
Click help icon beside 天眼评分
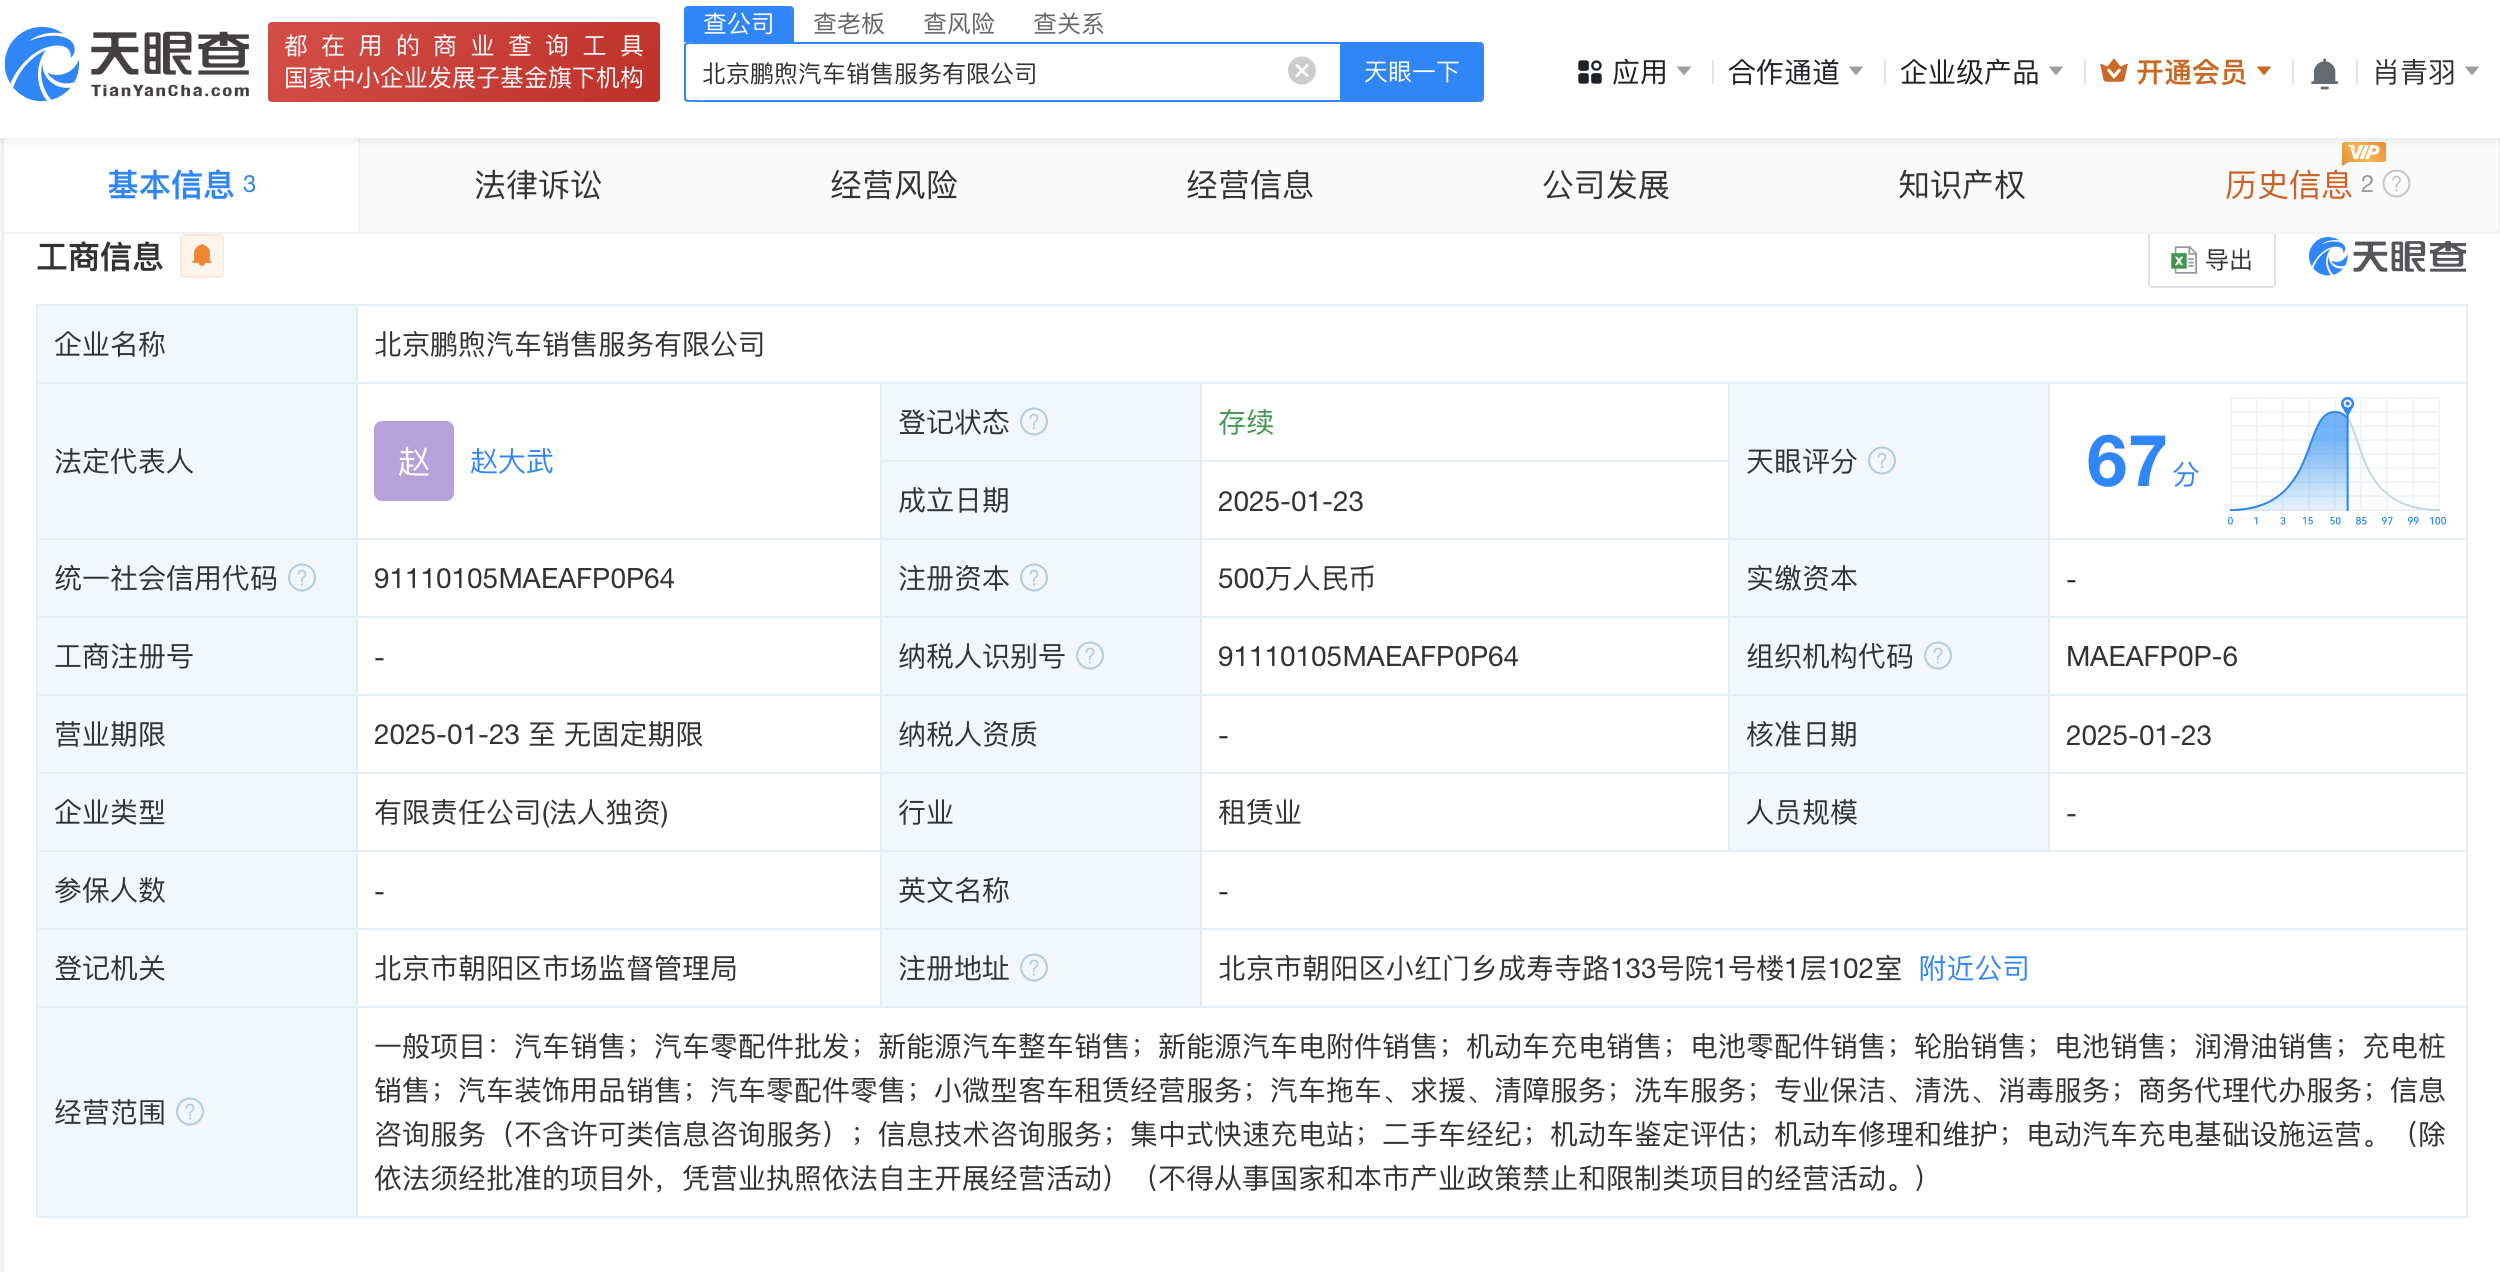point(1882,461)
